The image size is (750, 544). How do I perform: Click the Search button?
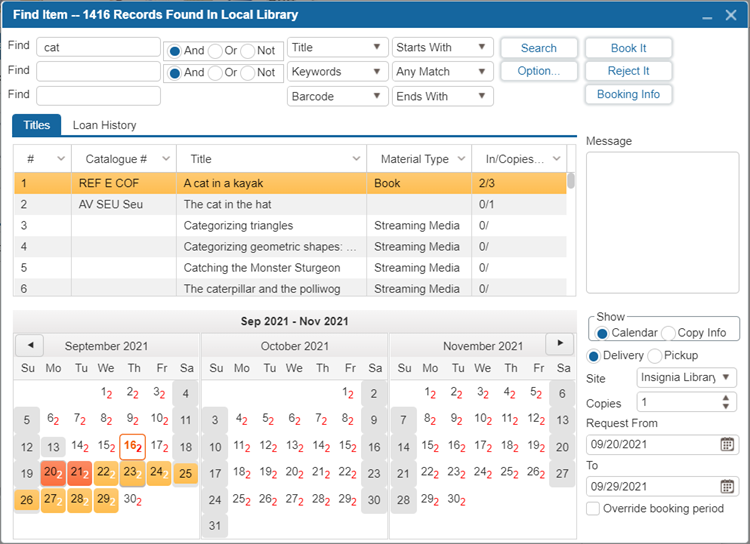pyautogui.click(x=538, y=48)
